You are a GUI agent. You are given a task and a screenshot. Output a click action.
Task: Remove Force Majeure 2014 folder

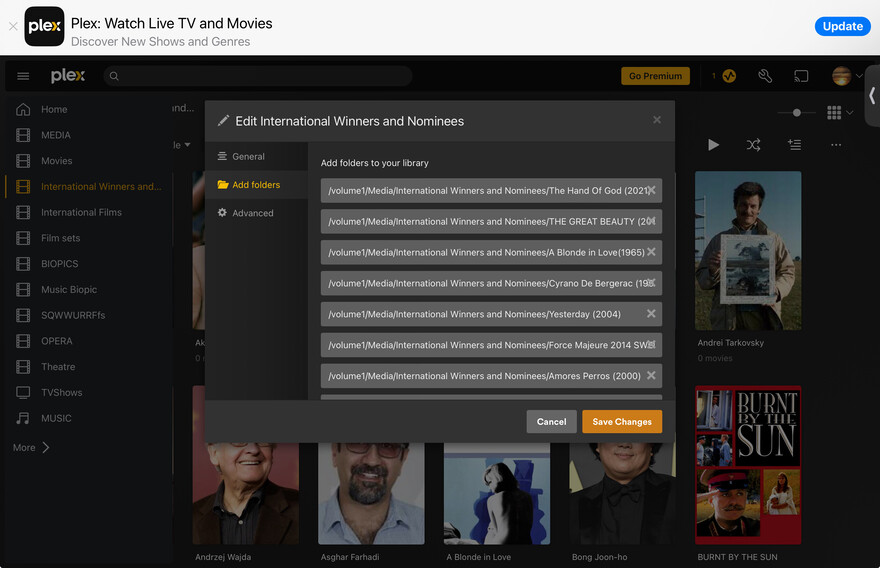click(651, 345)
